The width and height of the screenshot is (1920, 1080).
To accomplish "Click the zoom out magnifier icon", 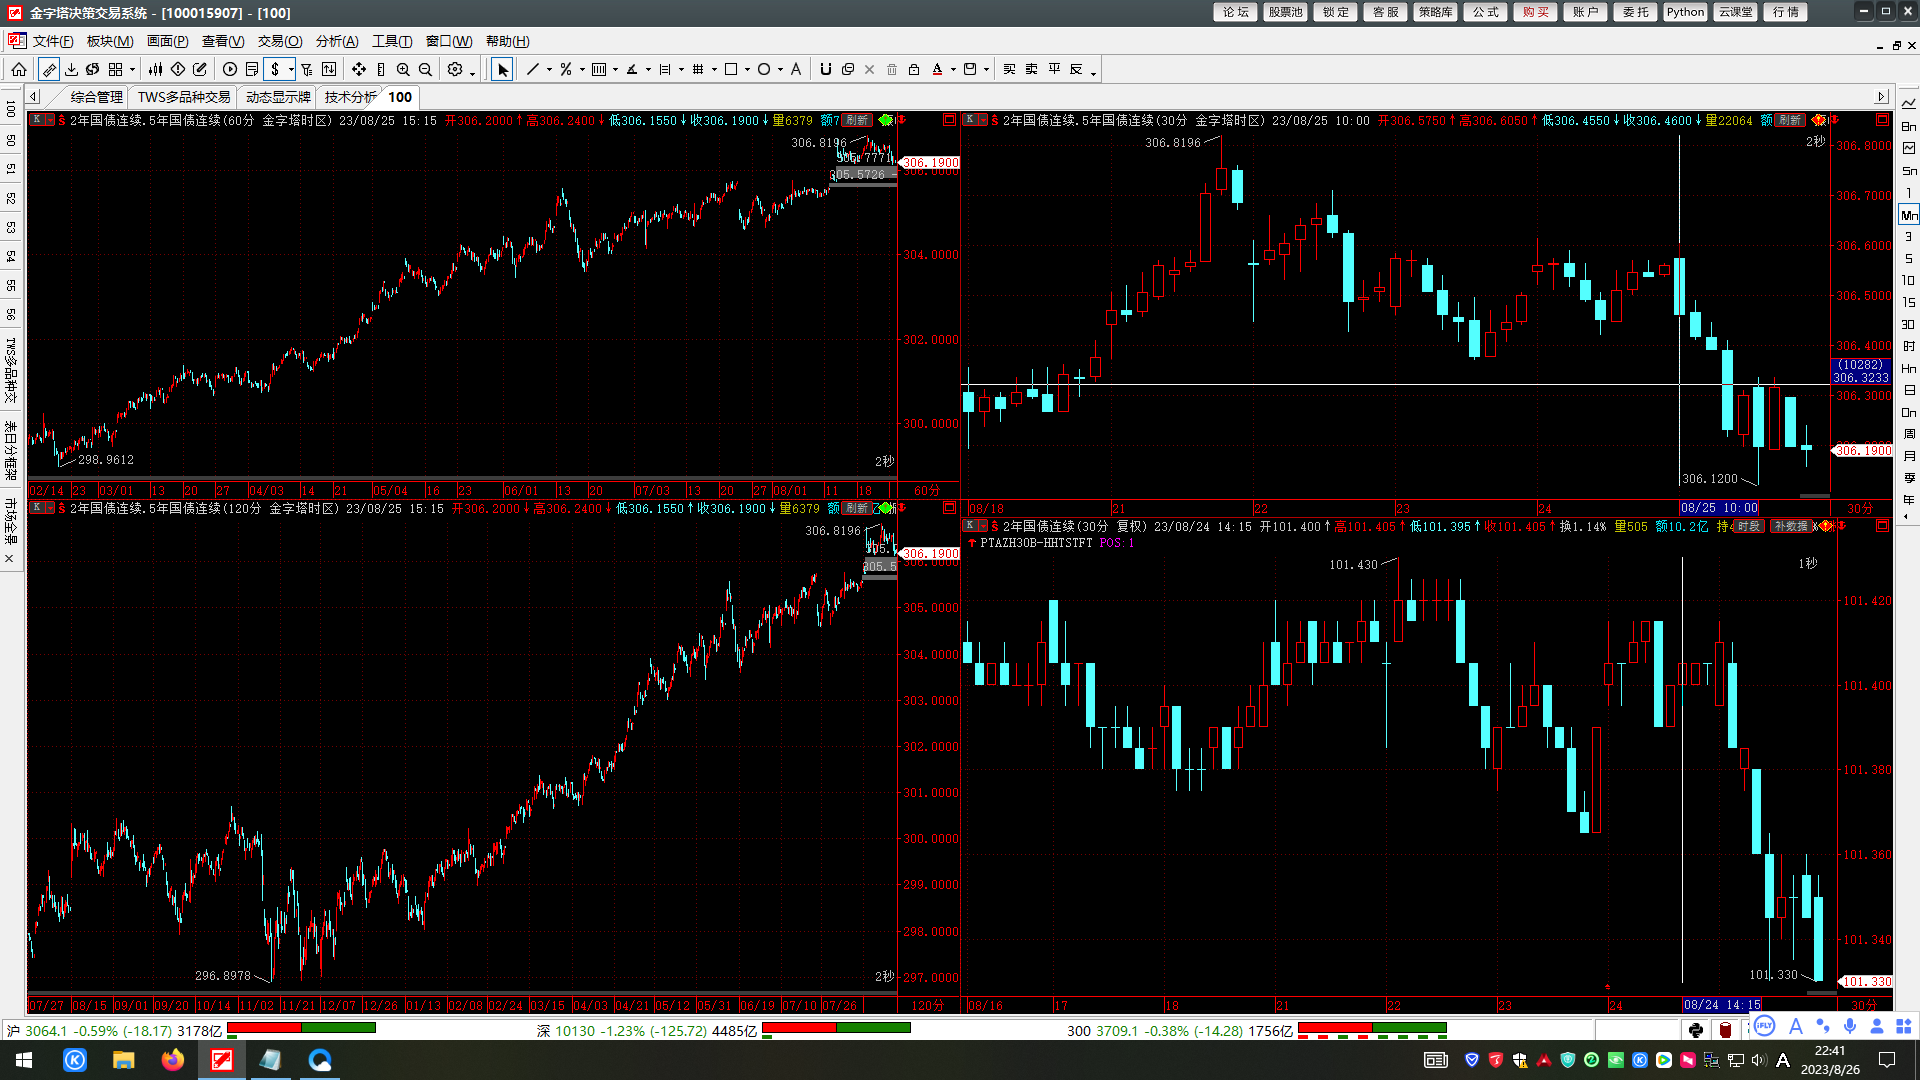I will [x=425, y=69].
